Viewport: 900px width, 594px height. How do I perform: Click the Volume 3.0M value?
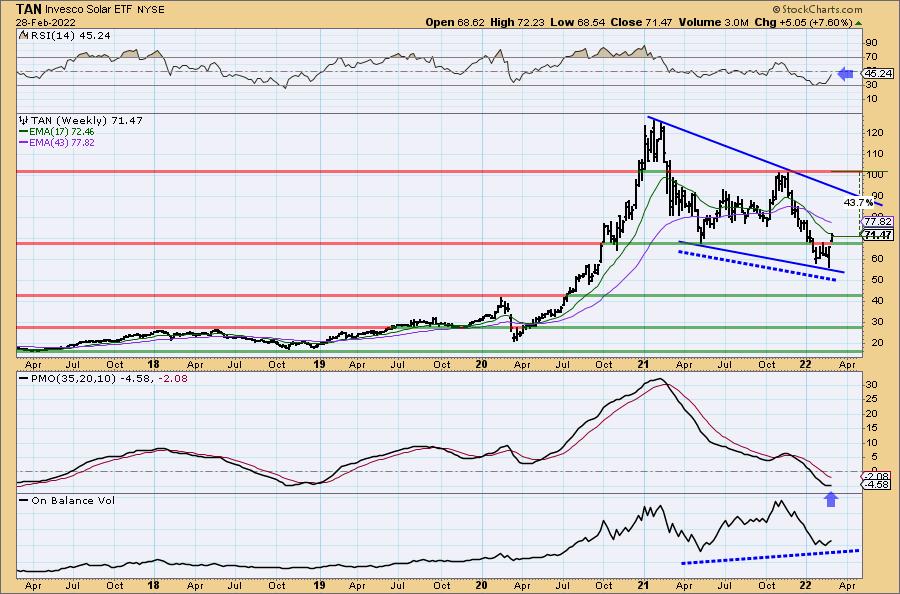pos(713,22)
